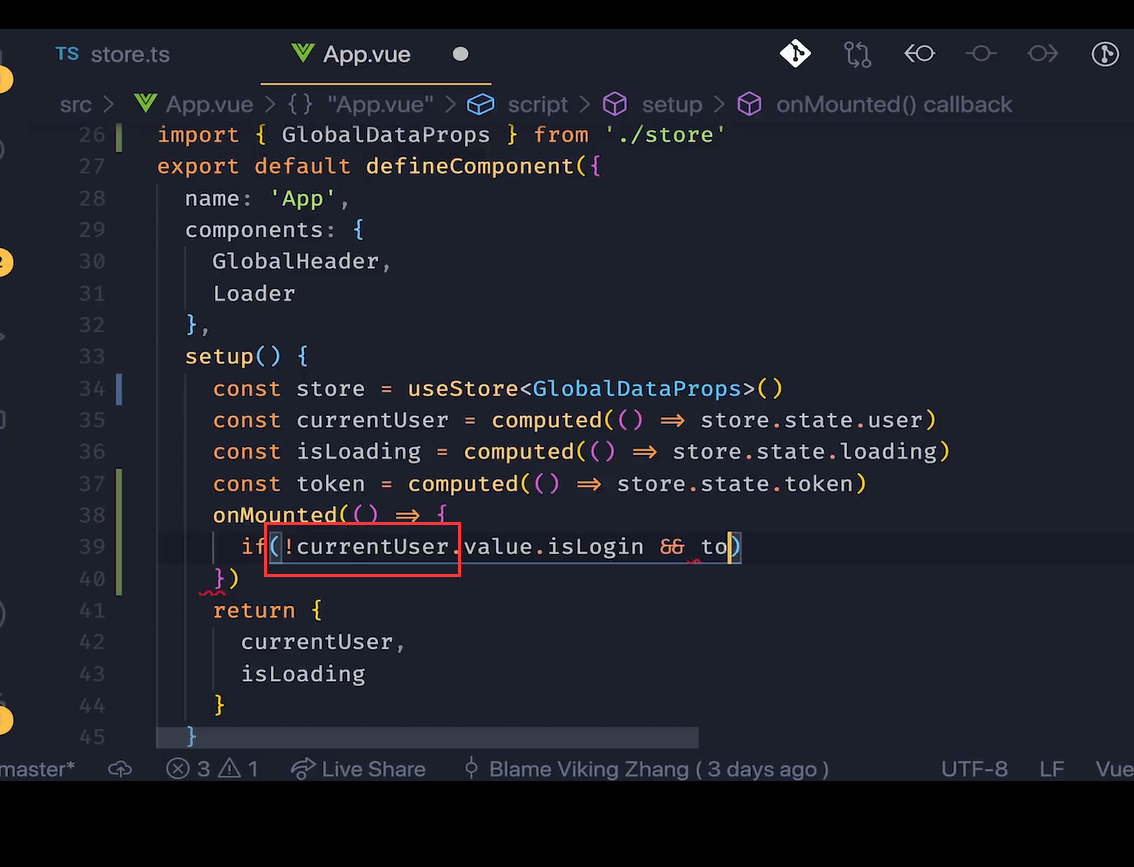Click isLogin on line 39
This screenshot has height=867, width=1134.
pyautogui.click(x=595, y=547)
